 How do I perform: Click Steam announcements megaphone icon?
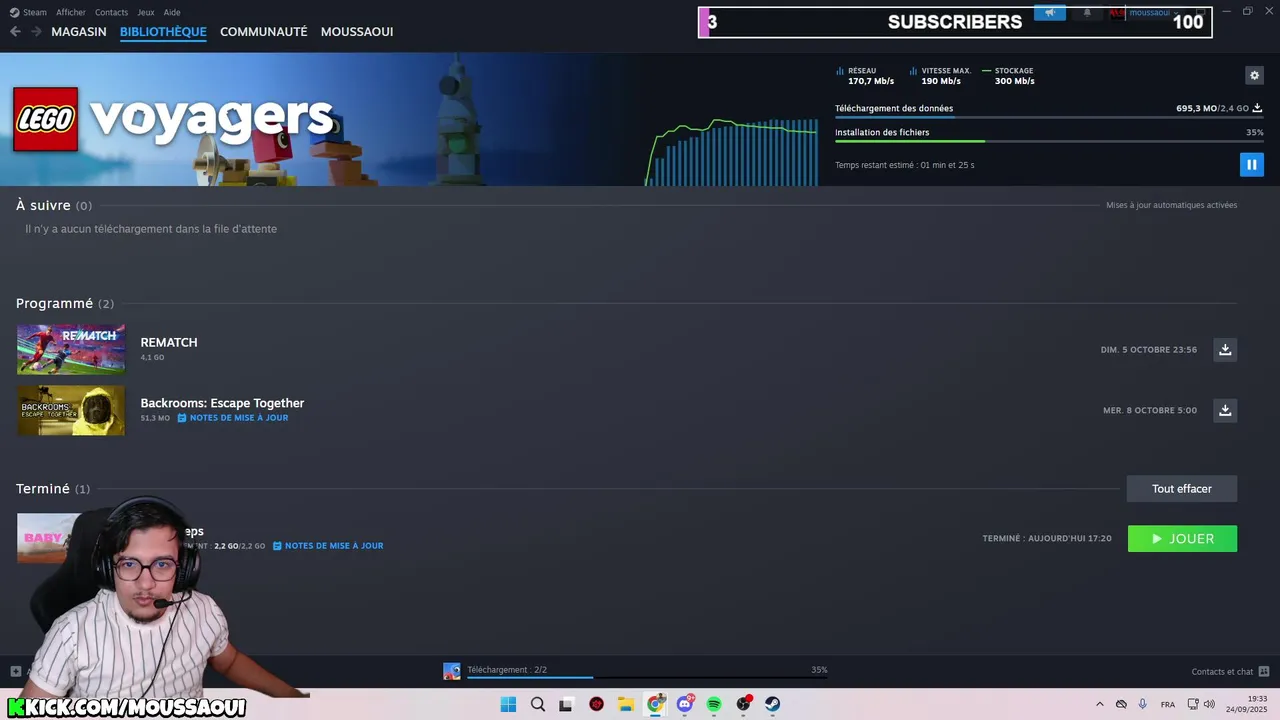[x=1050, y=13]
